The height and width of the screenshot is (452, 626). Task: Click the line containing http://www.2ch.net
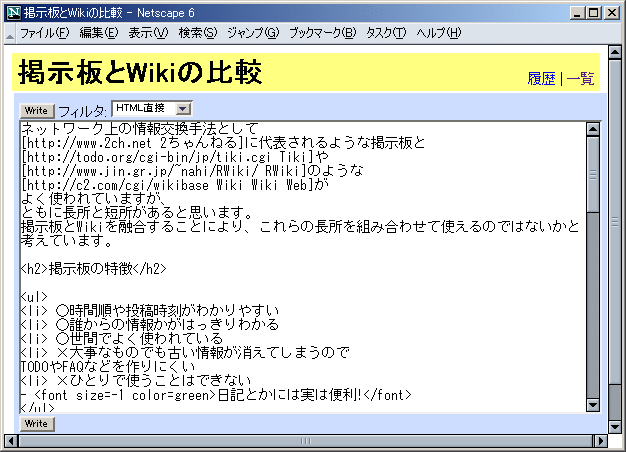click(x=223, y=143)
